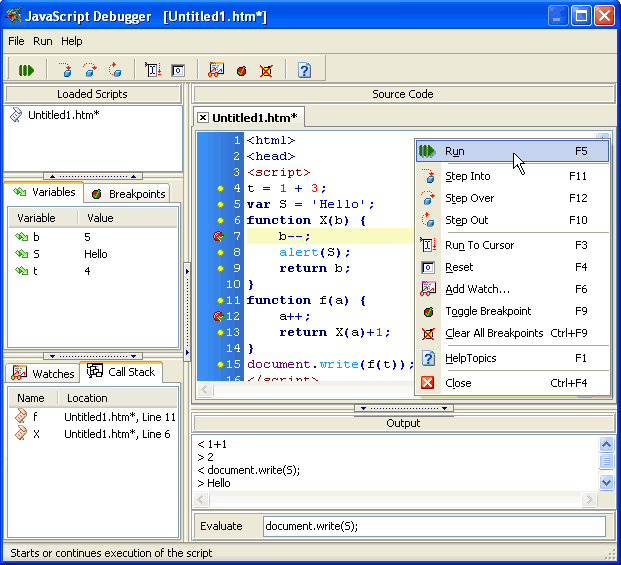621x565 pixels.
Task: Switch to the Breakpoints tab
Action: click(x=128, y=194)
